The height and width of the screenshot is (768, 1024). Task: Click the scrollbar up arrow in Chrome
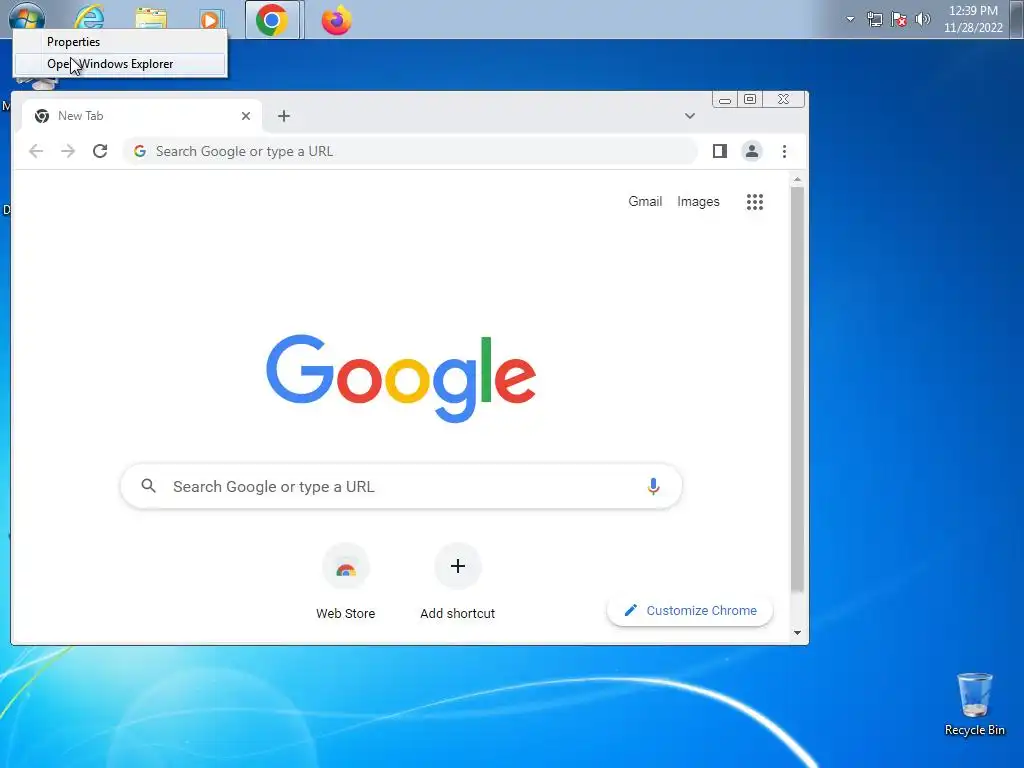click(x=797, y=179)
